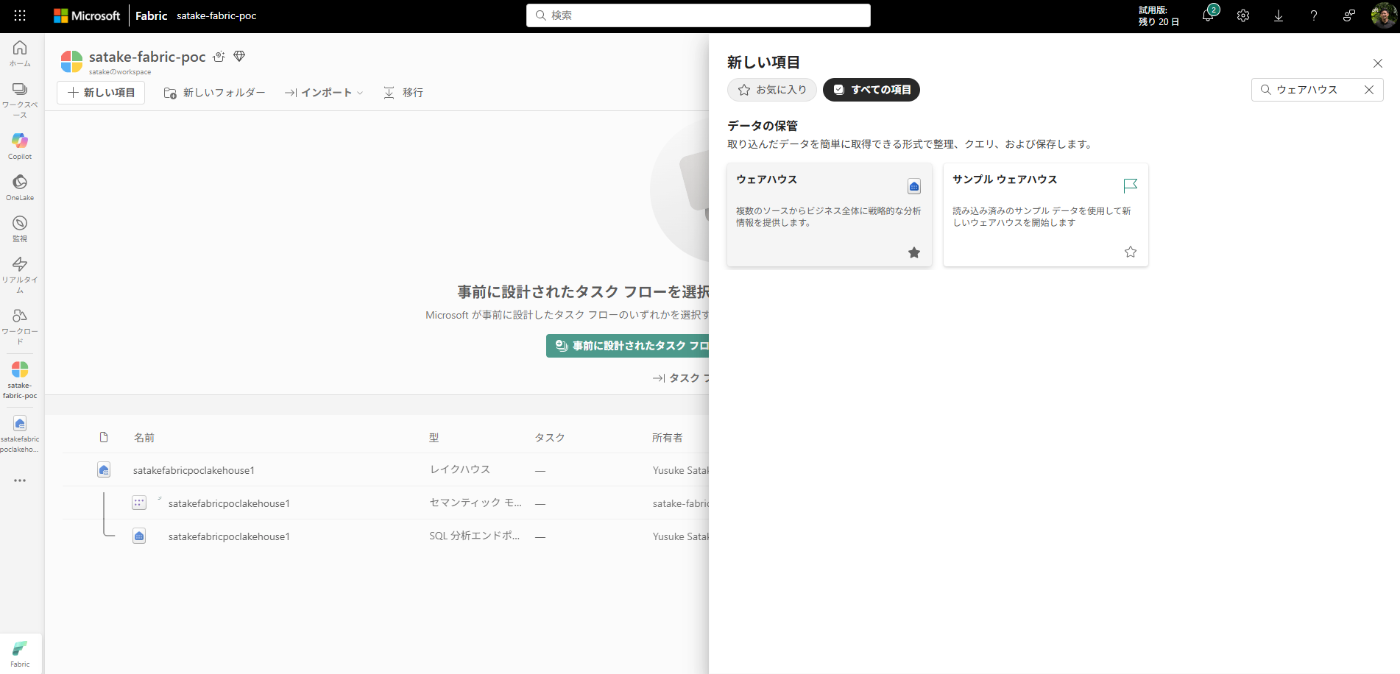Image resolution: width=1400 pixels, height=674 pixels.
Task: Create a ウェアハウス item card
Action: point(829,215)
